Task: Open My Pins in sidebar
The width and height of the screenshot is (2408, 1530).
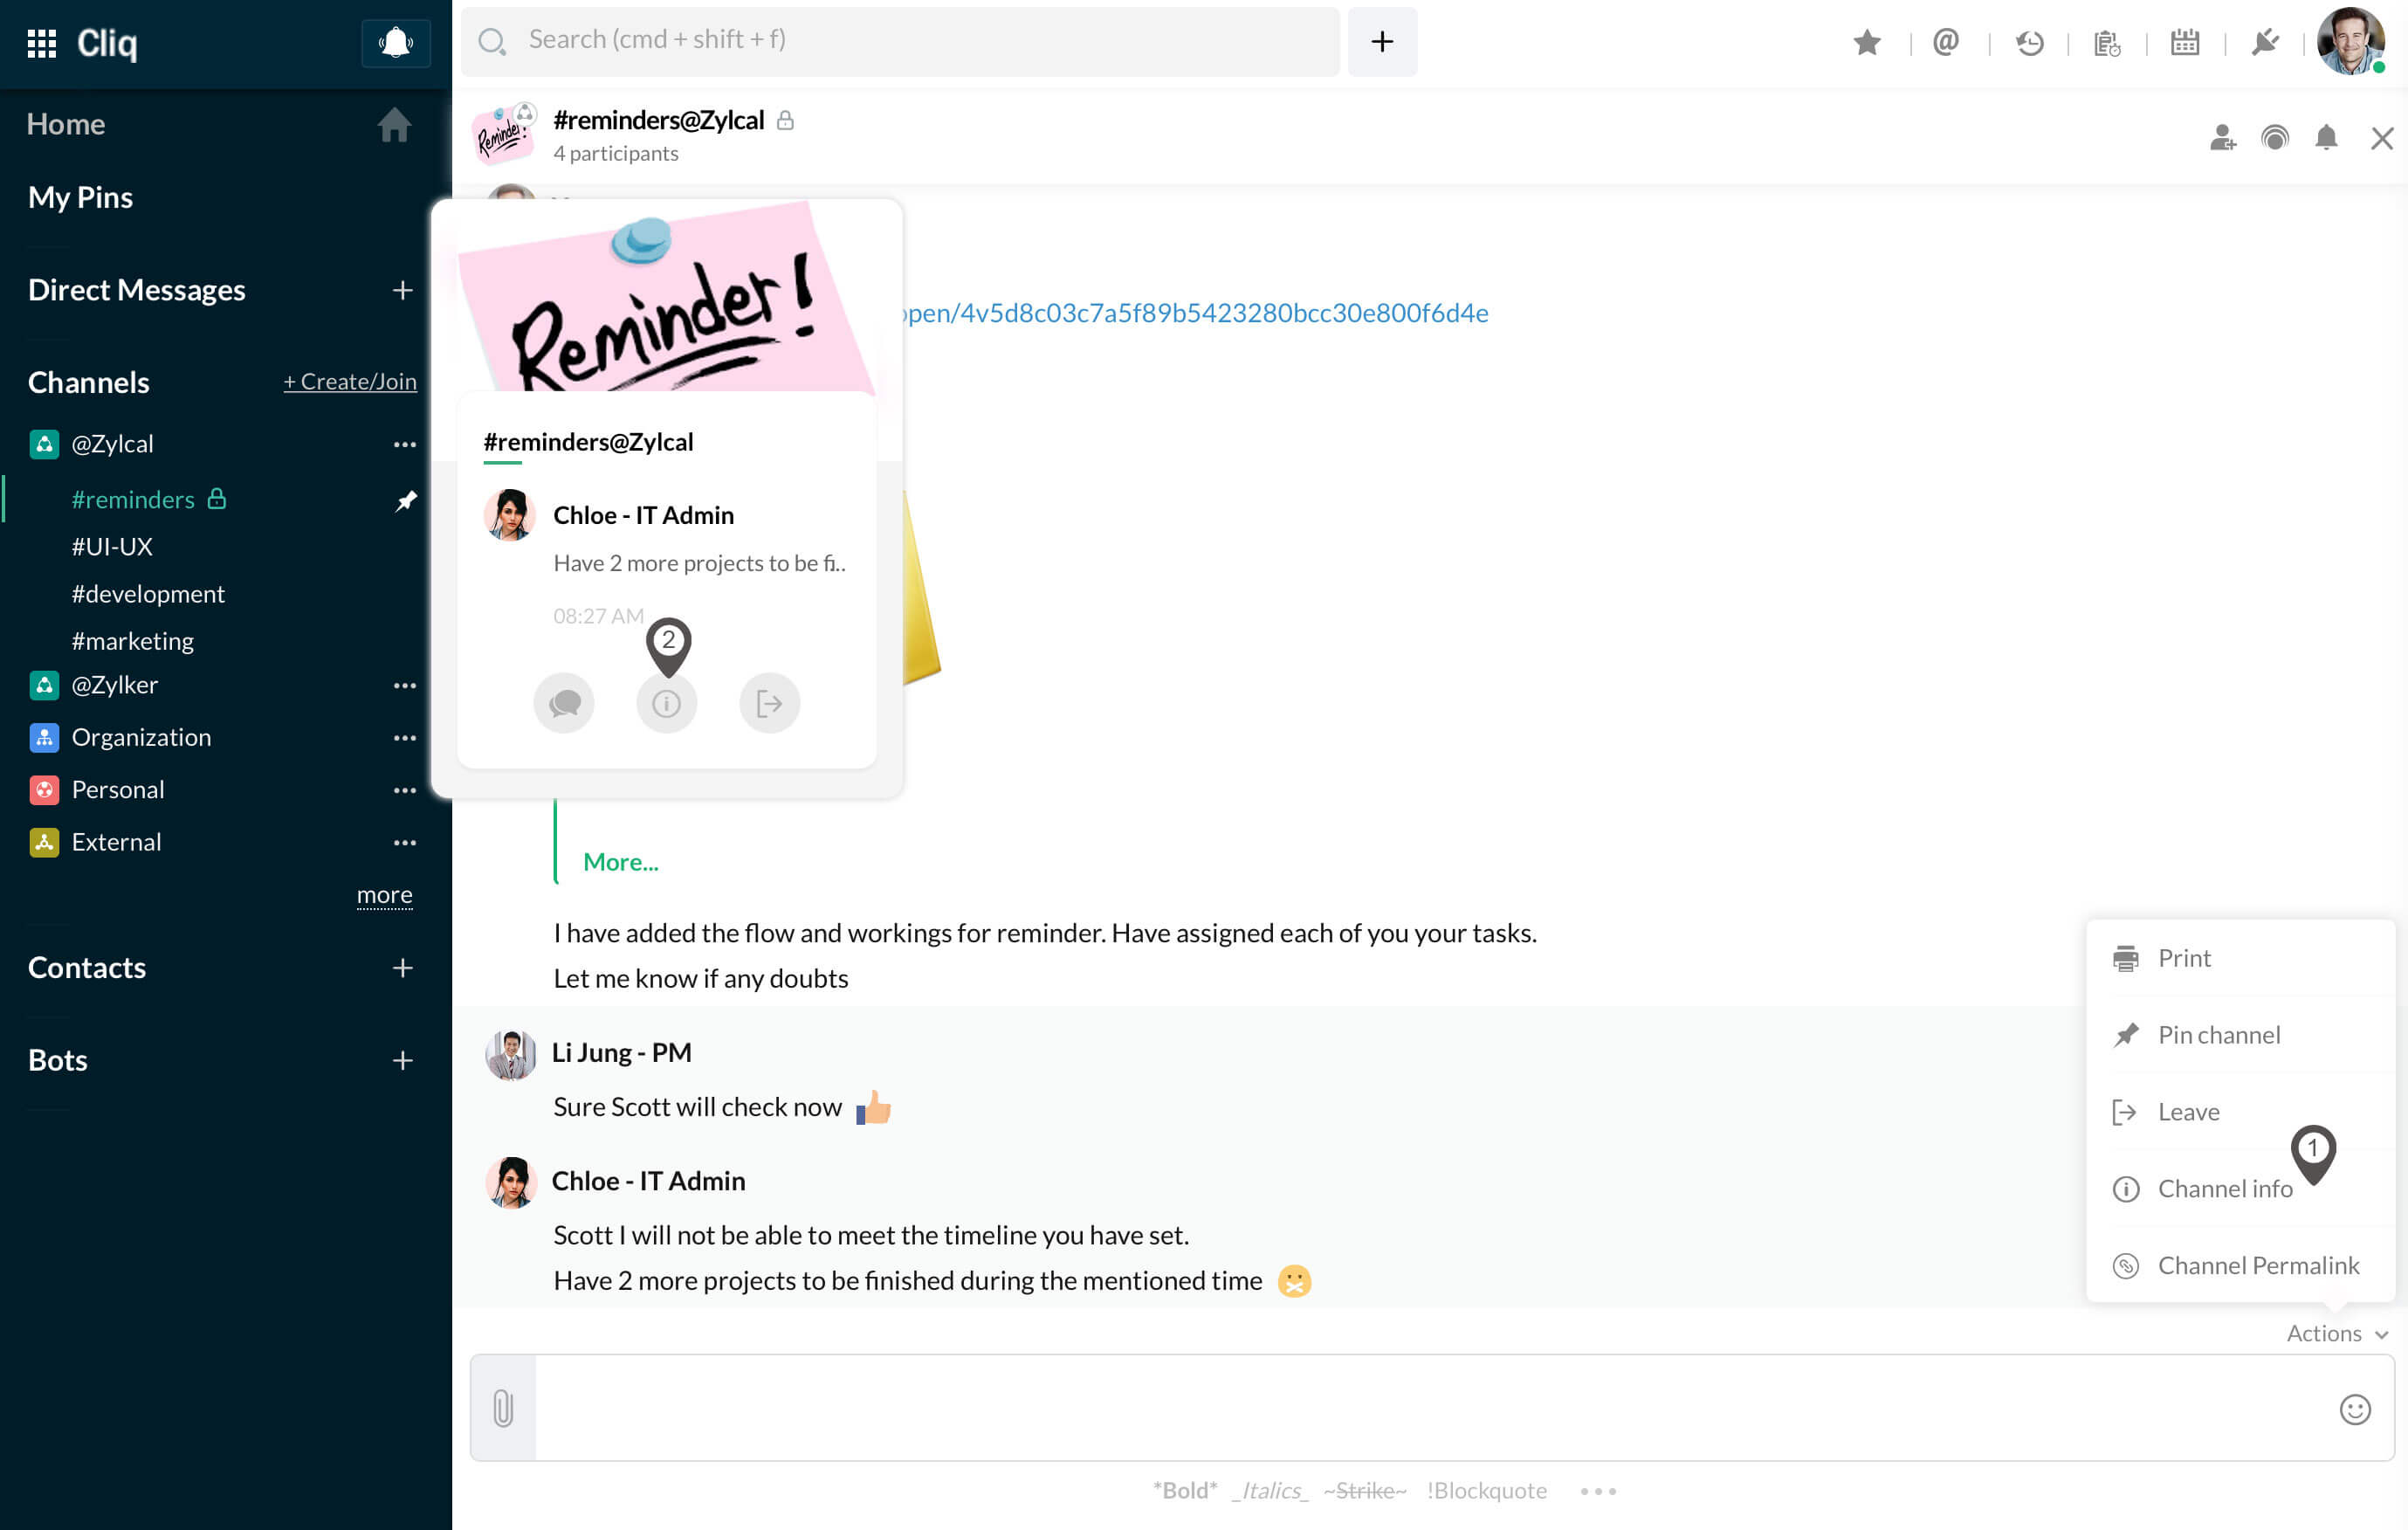Action: pyautogui.click(x=80, y=197)
